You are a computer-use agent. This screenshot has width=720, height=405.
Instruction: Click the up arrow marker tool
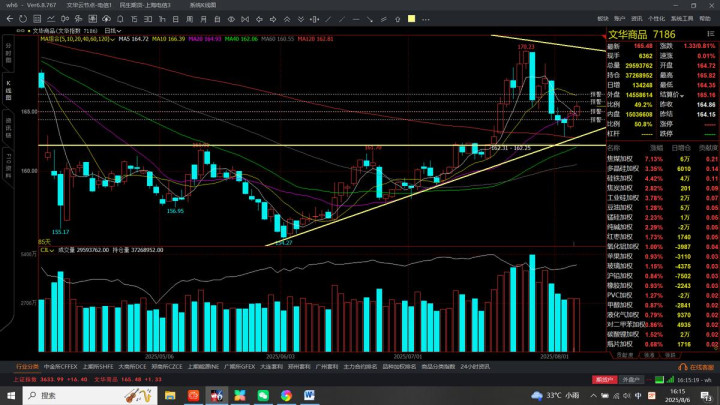[x=398, y=19]
